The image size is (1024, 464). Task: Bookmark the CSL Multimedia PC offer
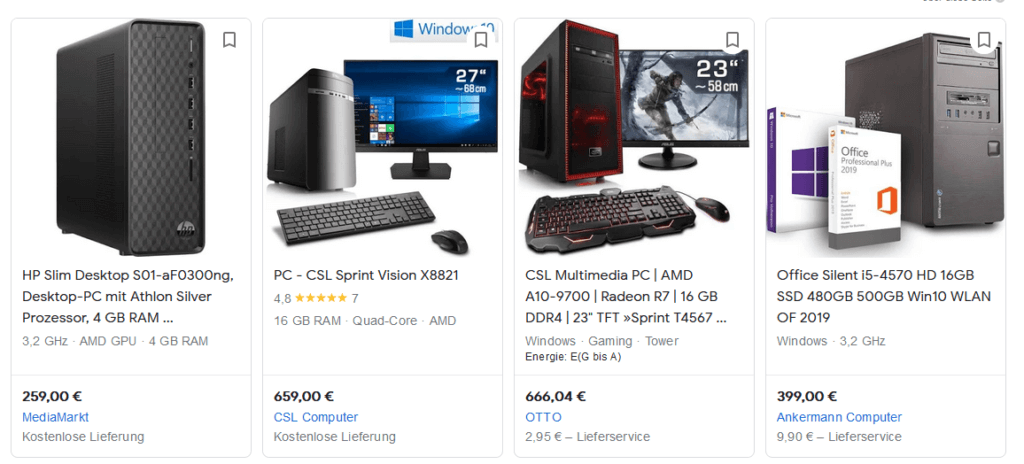pos(732,40)
